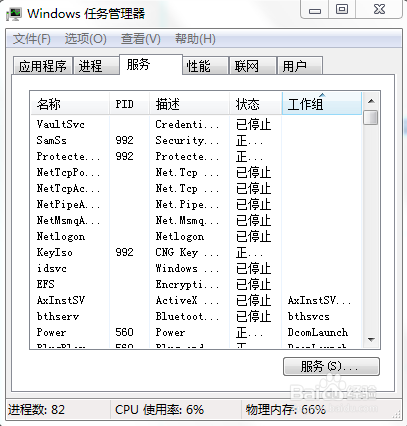The height and width of the screenshot is (426, 407).
Task: Sort by the 状态 column header
Action: (x=256, y=104)
